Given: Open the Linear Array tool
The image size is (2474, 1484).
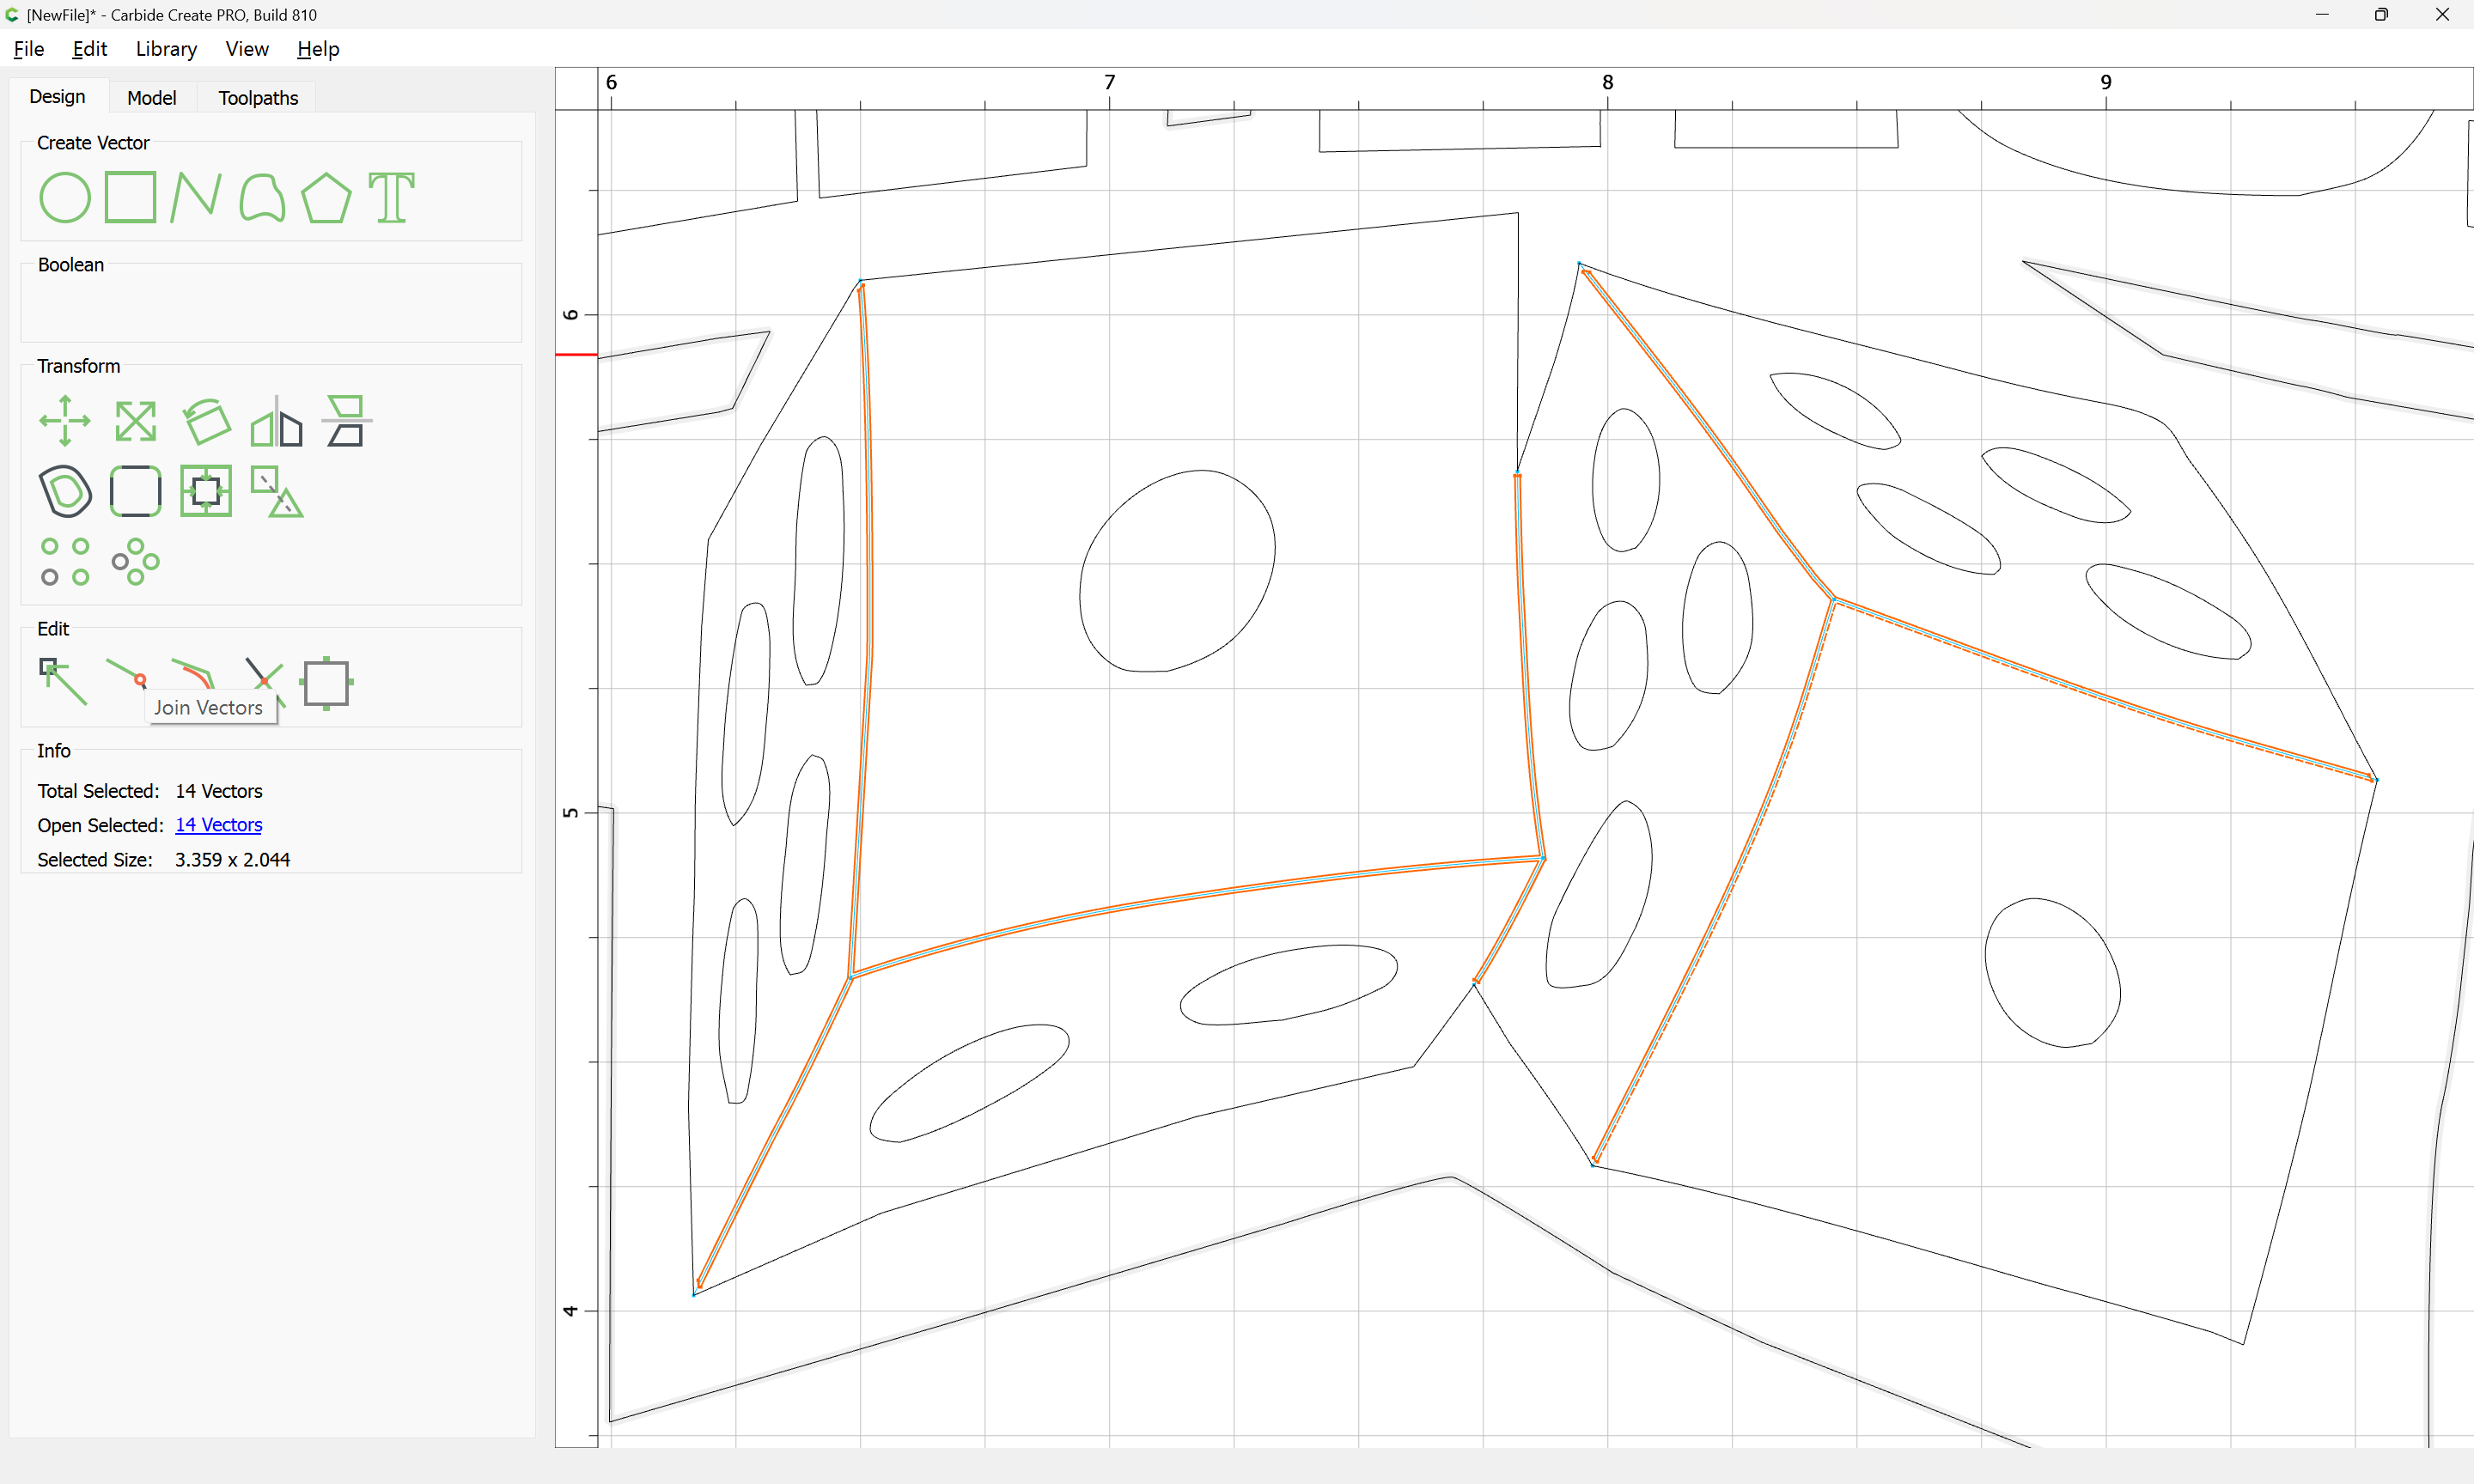Looking at the screenshot, I should point(65,562).
